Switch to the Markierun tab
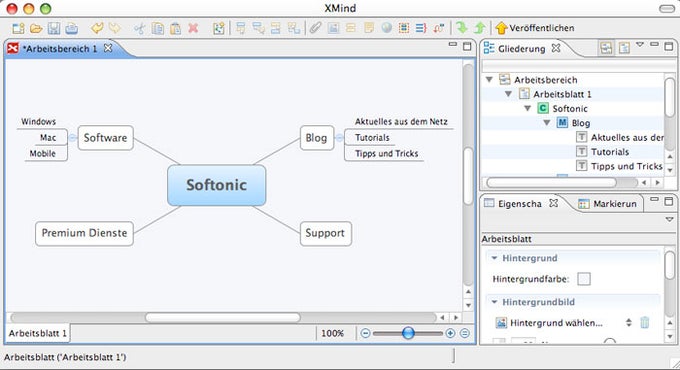This screenshot has height=370, width=680. coord(608,203)
